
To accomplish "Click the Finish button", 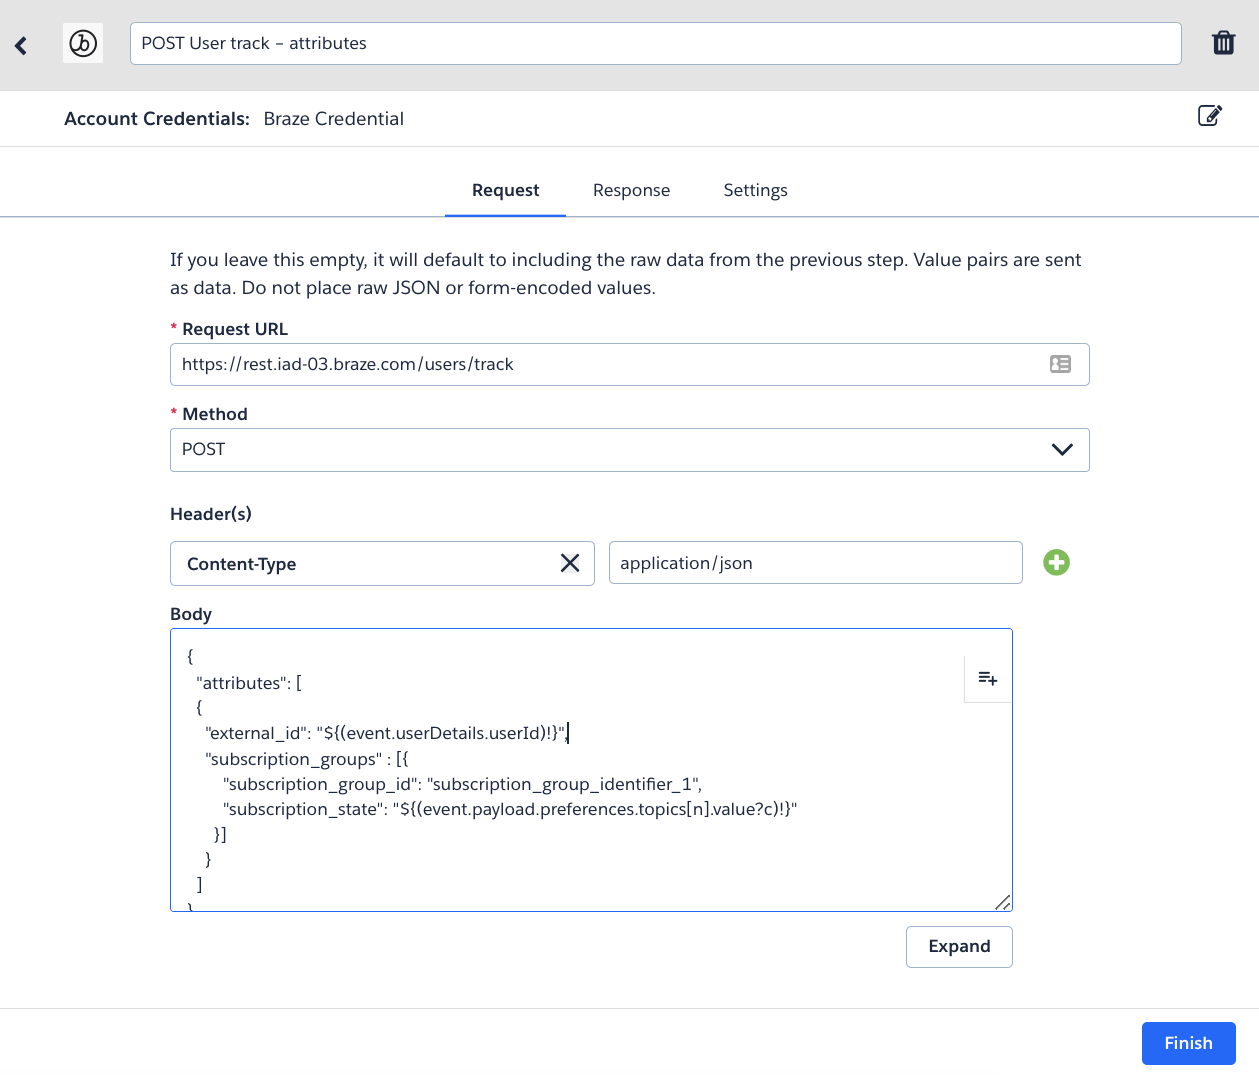I will (1188, 1043).
